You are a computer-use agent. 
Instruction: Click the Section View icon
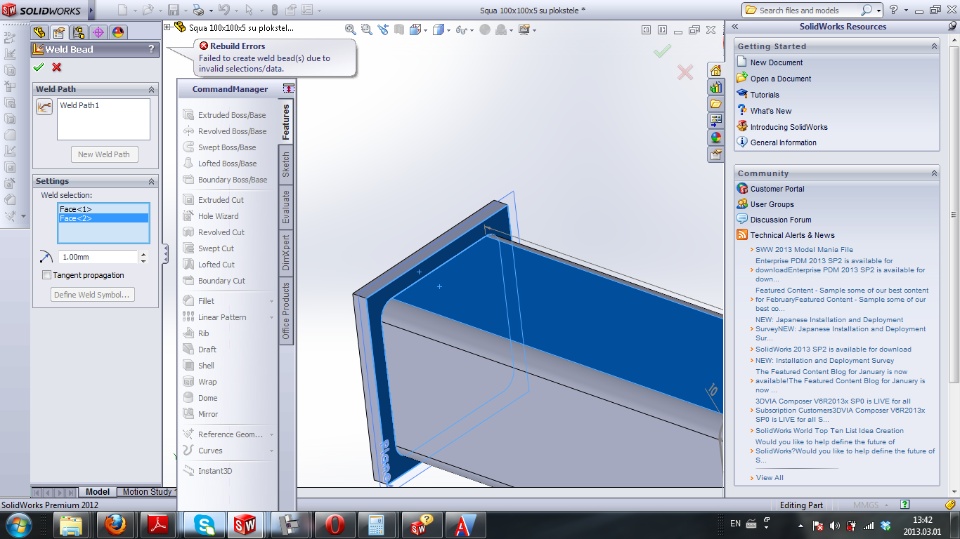click(x=399, y=29)
